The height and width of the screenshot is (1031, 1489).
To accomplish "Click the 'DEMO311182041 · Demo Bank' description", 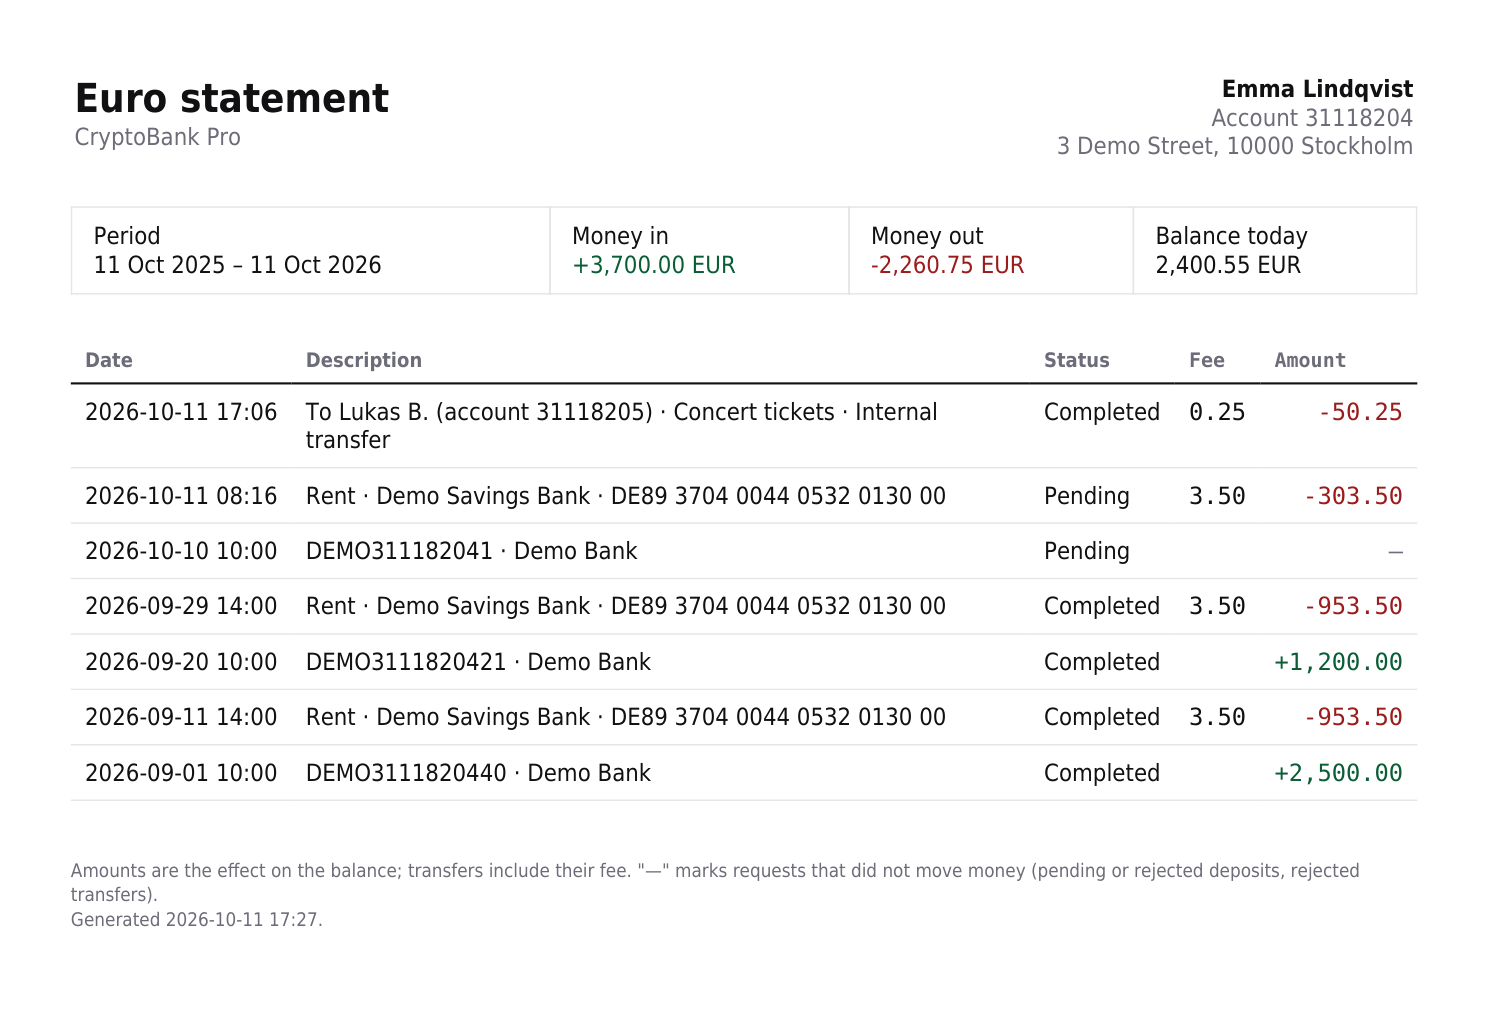I will point(472,551).
